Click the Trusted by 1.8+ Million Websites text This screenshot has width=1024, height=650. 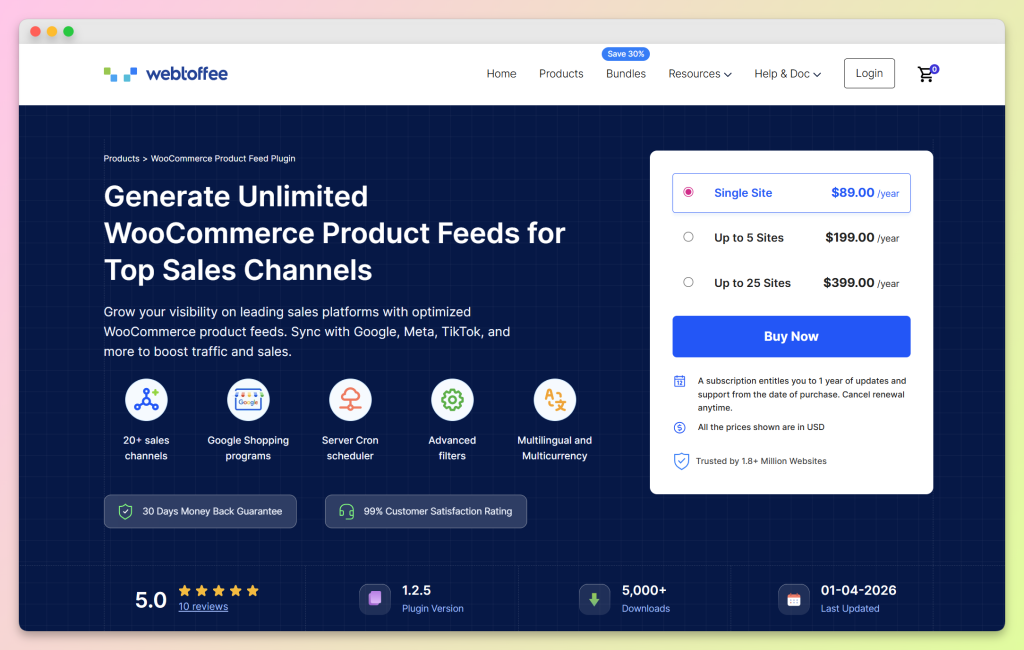761,461
